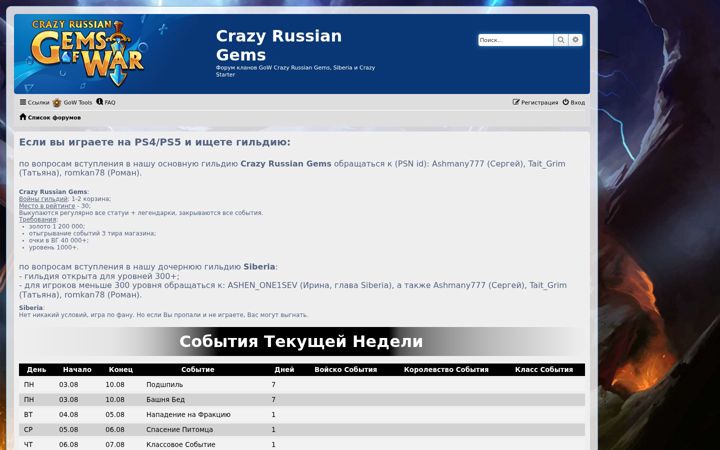Click the уровень 1000+ requirement

pos(53,247)
